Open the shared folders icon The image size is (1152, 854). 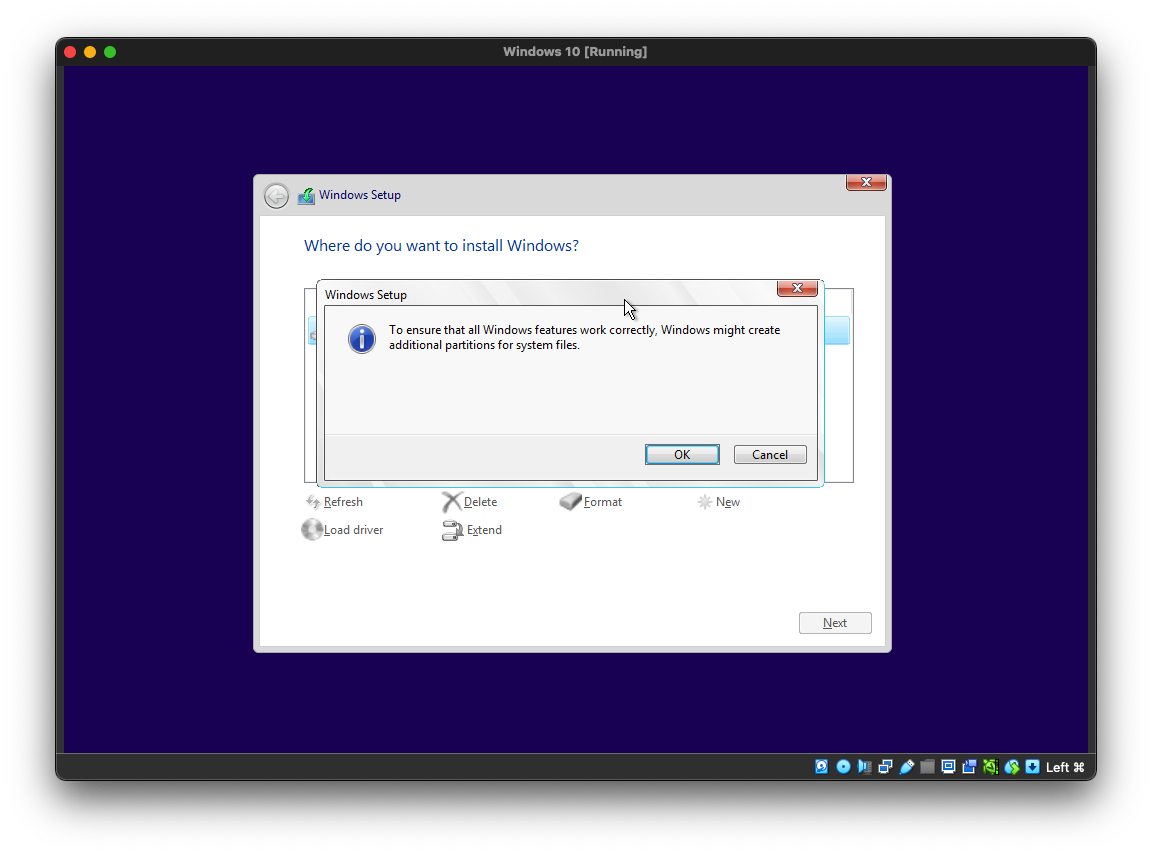(x=927, y=767)
